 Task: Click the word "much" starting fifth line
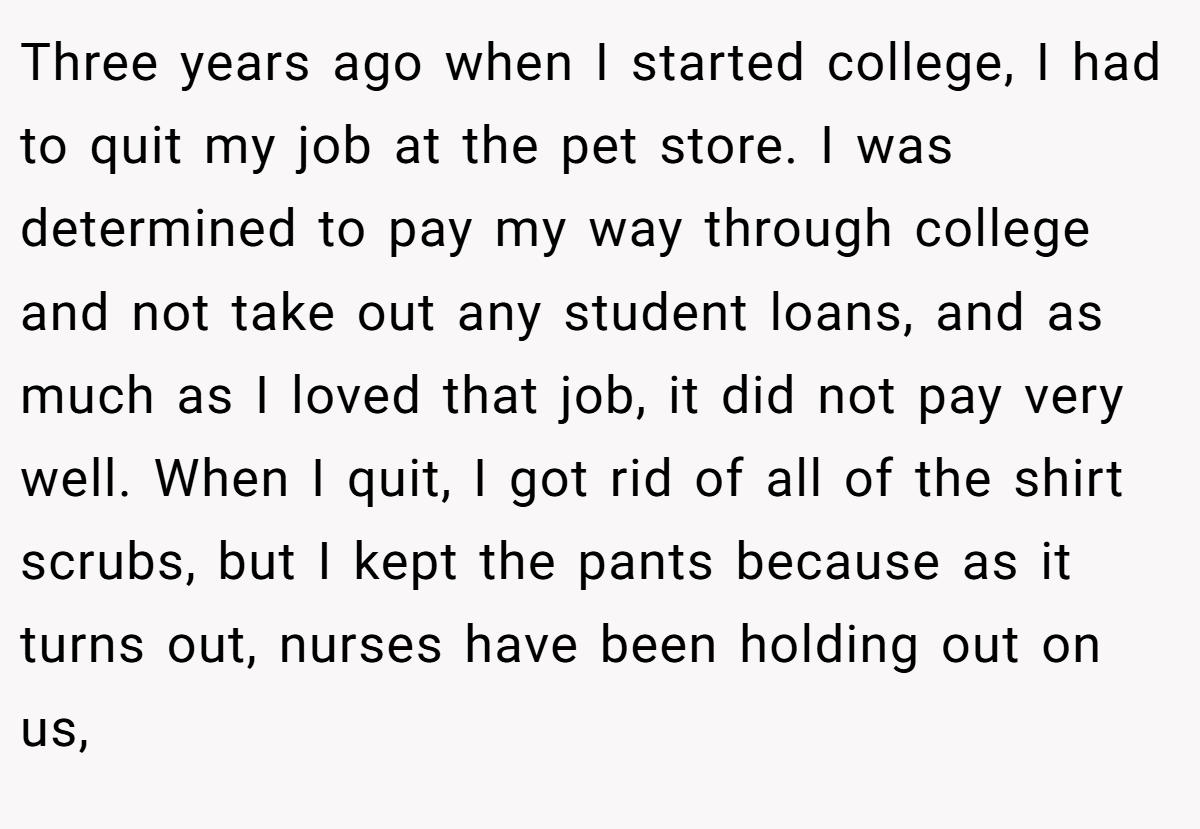pos(87,396)
